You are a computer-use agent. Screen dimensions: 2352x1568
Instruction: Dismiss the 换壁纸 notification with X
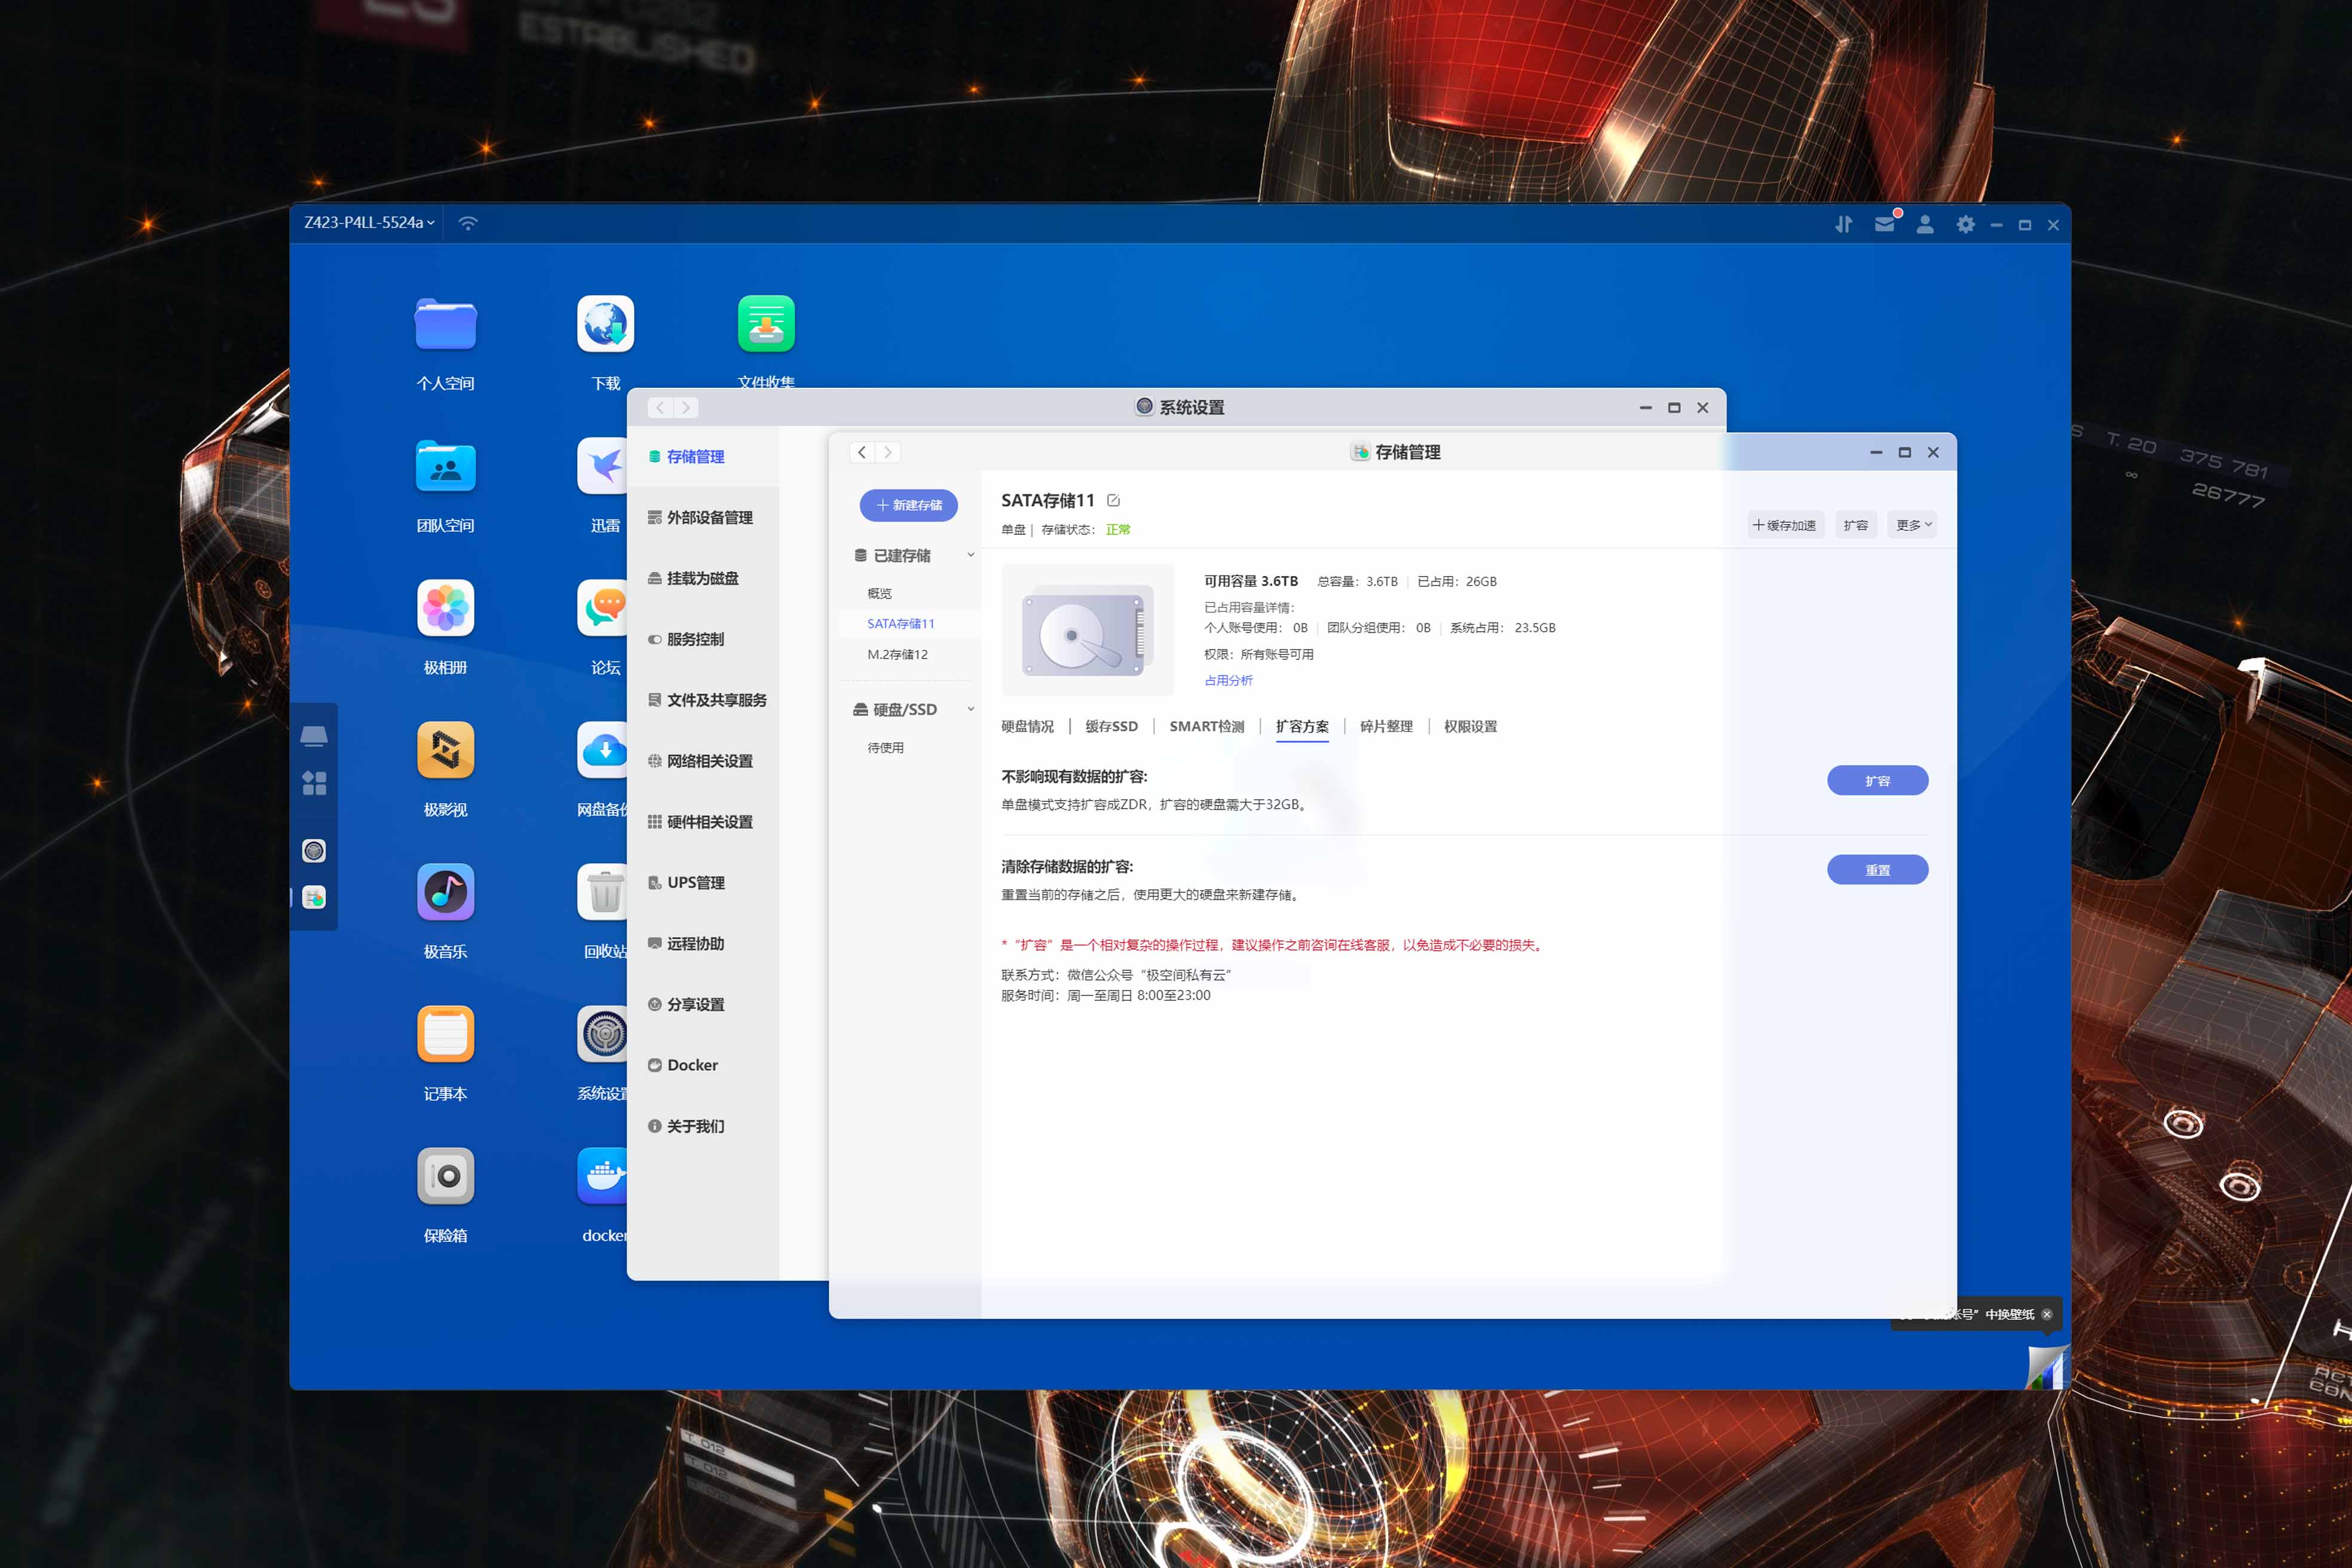pyautogui.click(x=2047, y=1314)
